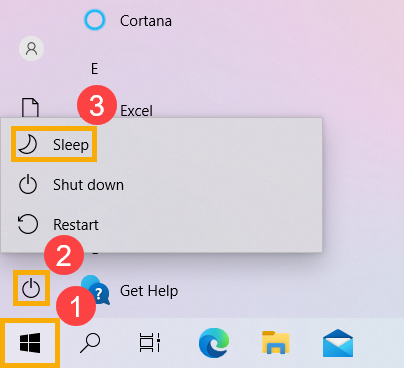Image resolution: width=404 pixels, height=368 pixels.
Task: Click the Power icon in Start sidebar
Action: (x=31, y=288)
